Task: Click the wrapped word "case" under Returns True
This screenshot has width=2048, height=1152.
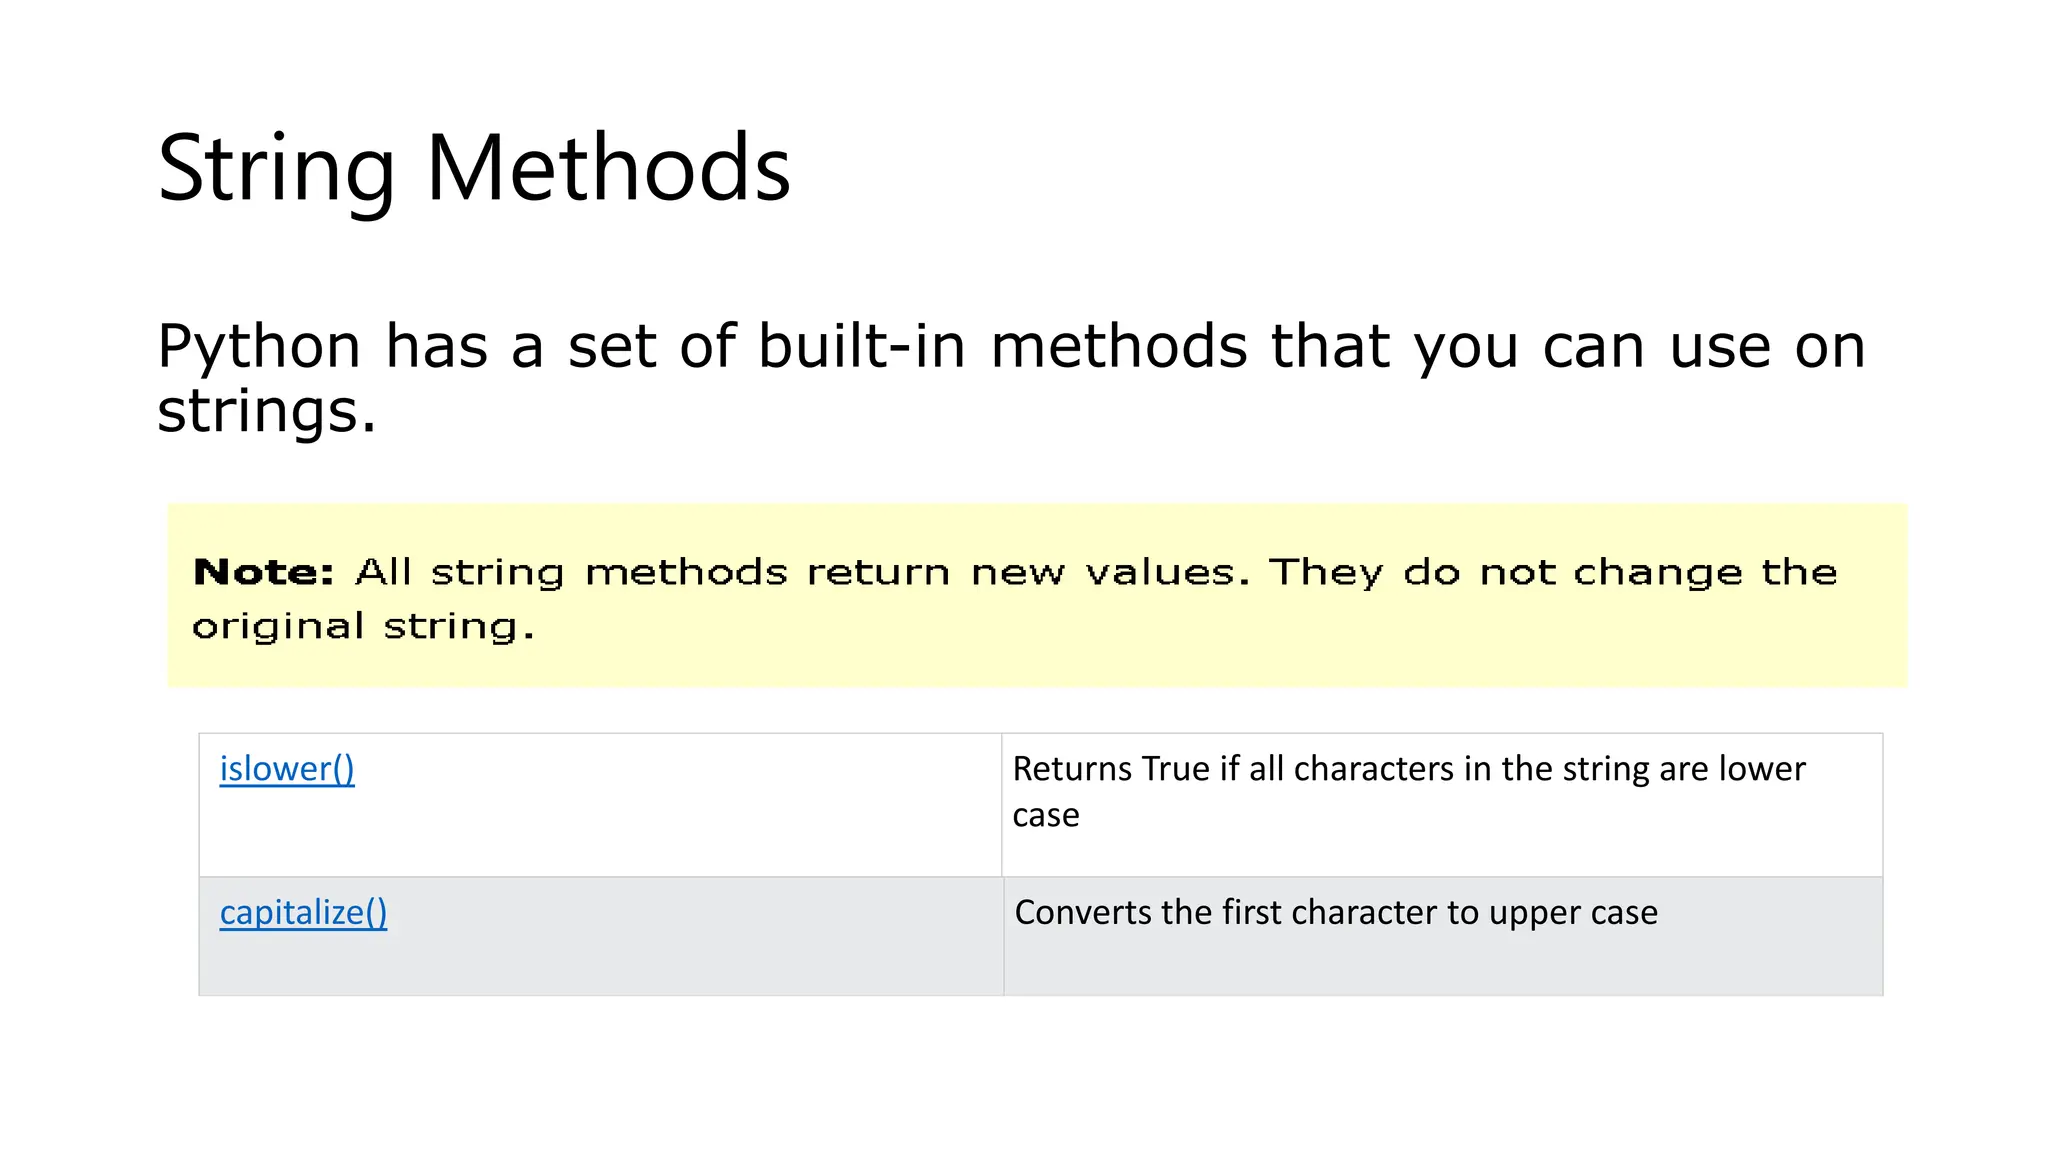Action: [1046, 816]
